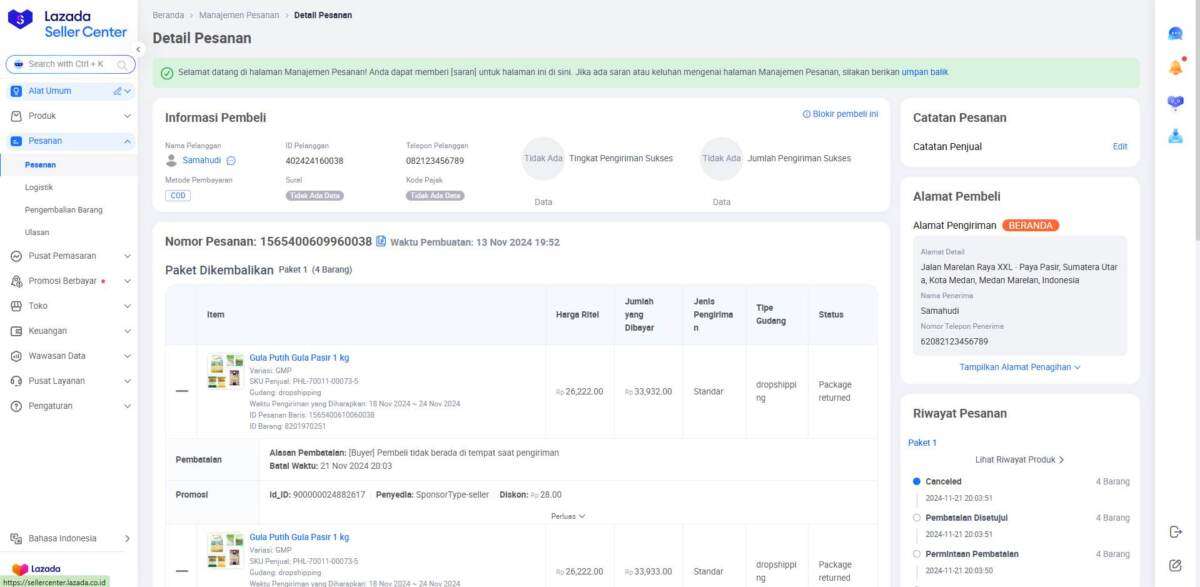Click the Pengaturan help-circle icon
This screenshot has width=1200, height=587.
pyautogui.click(x=16, y=406)
